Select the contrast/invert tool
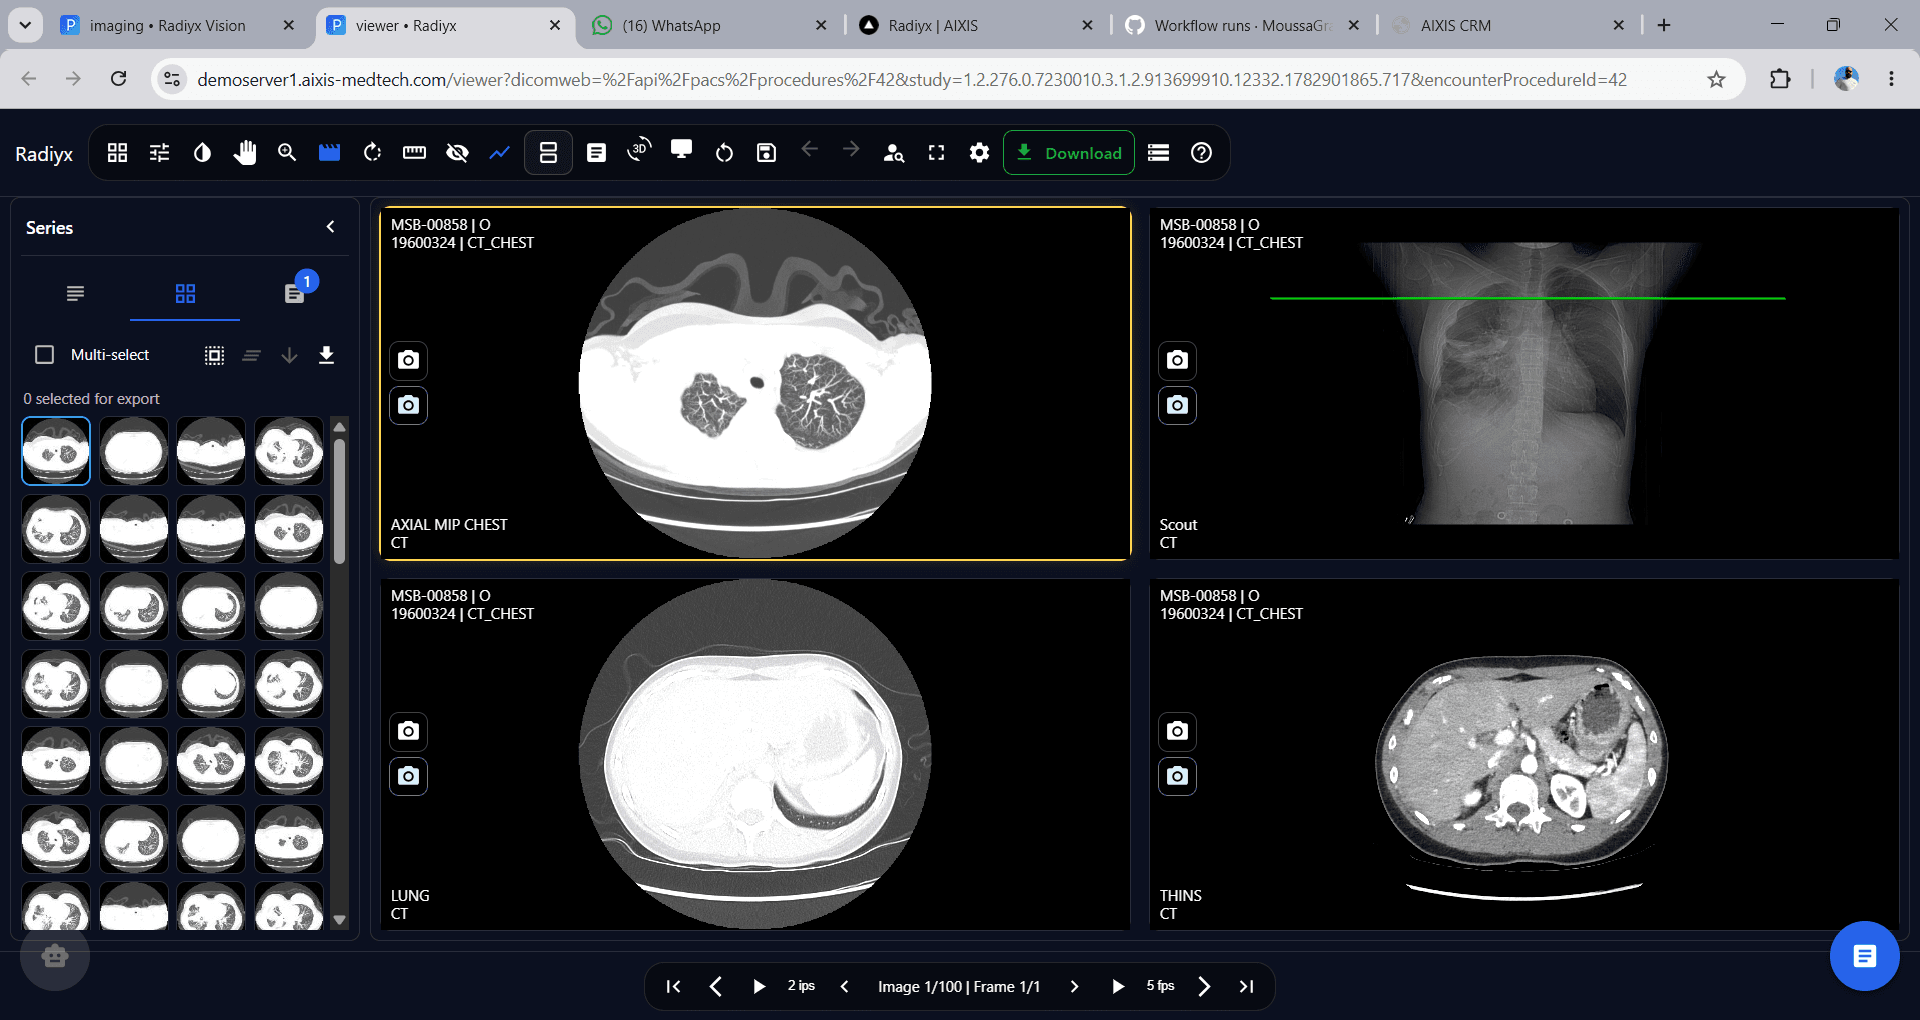Screen dimensions: 1920x1020 (202, 153)
